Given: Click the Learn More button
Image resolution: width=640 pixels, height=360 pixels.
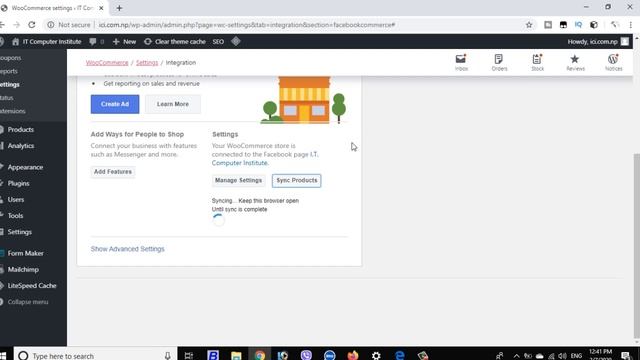Looking at the screenshot, I should click(x=173, y=104).
